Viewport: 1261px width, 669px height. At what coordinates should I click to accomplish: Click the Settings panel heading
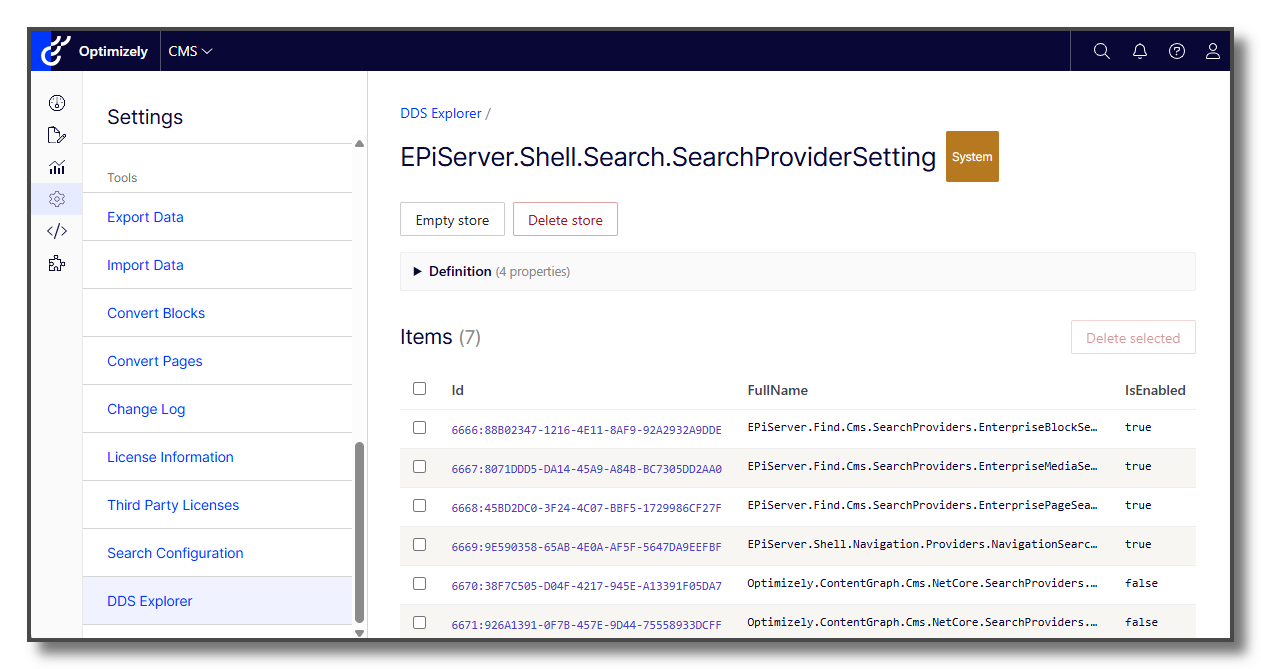click(x=145, y=117)
